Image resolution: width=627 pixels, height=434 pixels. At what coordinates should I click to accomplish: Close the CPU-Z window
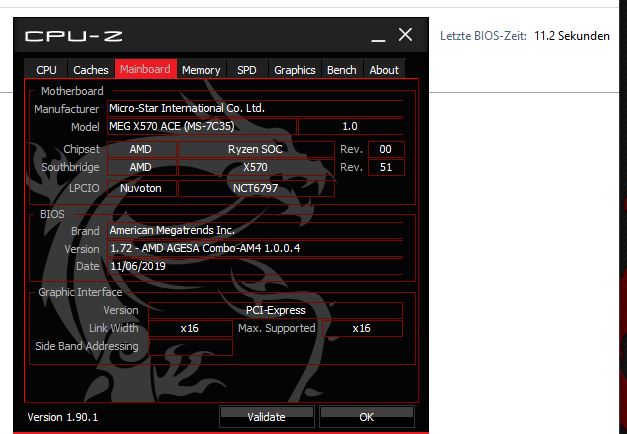(x=405, y=35)
